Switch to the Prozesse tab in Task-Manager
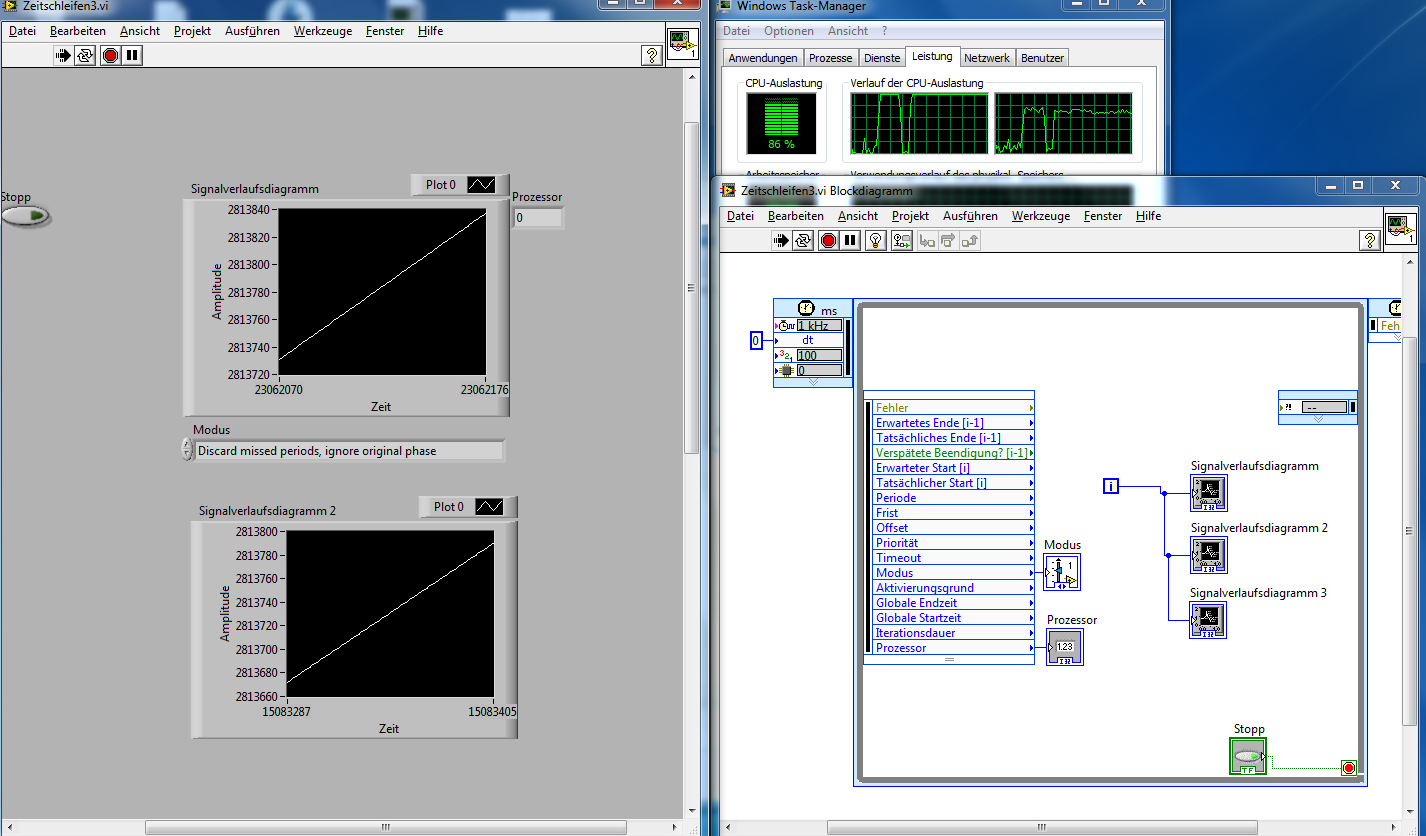 coord(830,58)
